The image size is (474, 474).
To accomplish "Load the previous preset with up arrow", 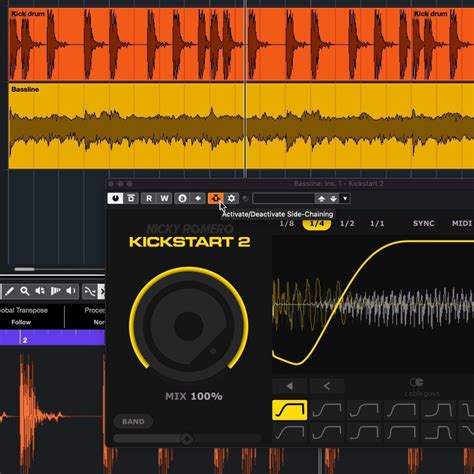I will 321,199.
